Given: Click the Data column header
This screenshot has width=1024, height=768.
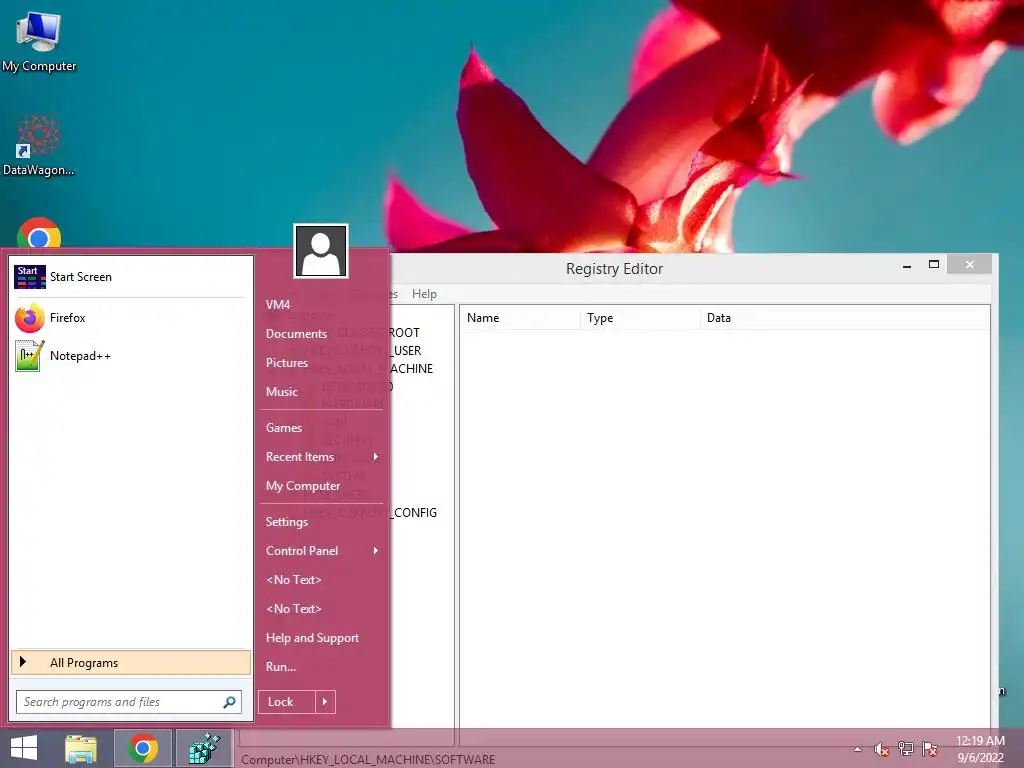Looking at the screenshot, I should [x=845, y=318].
